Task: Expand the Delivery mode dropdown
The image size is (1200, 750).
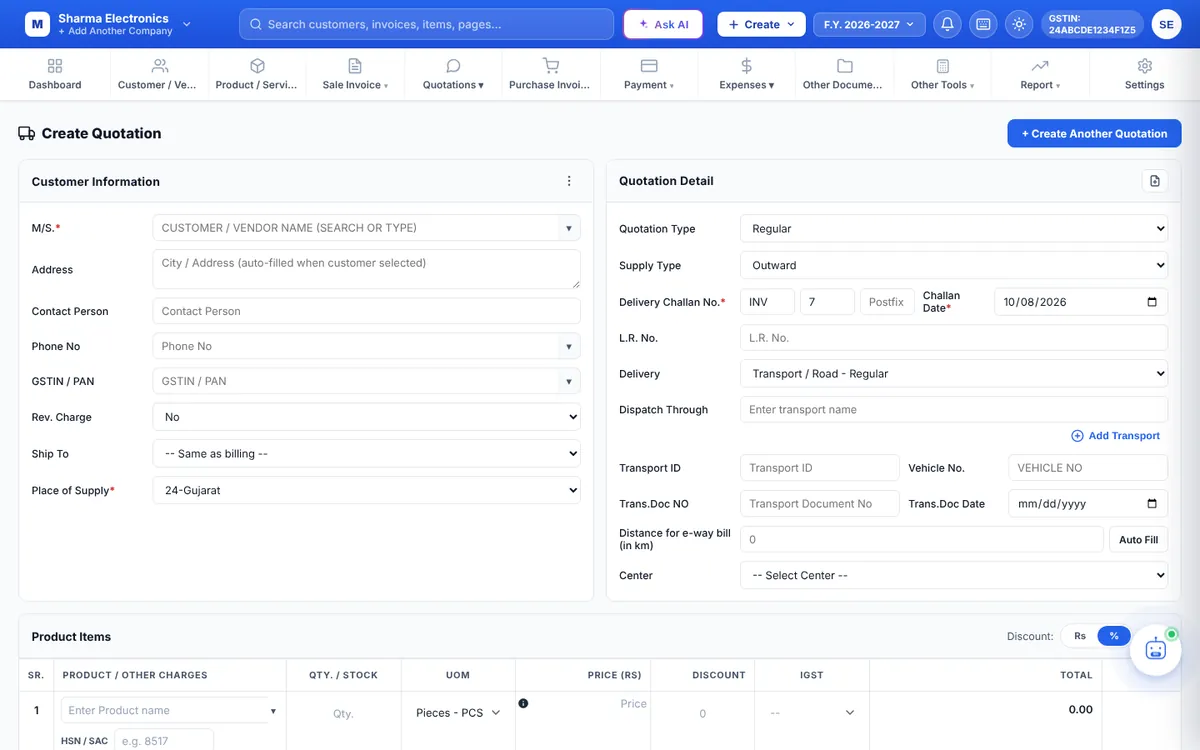Action: [x=954, y=374]
